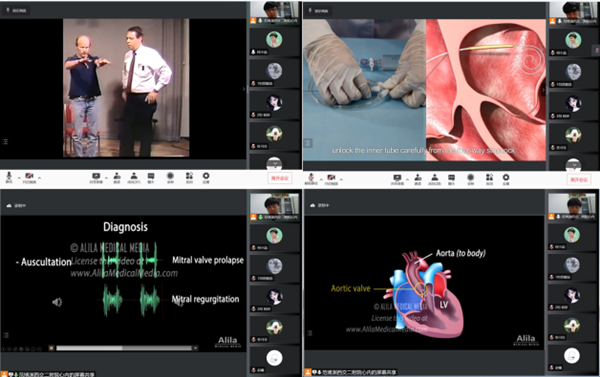Expand share screen options arrow in two-men meeting
600x377 pixels.
(106, 178)
